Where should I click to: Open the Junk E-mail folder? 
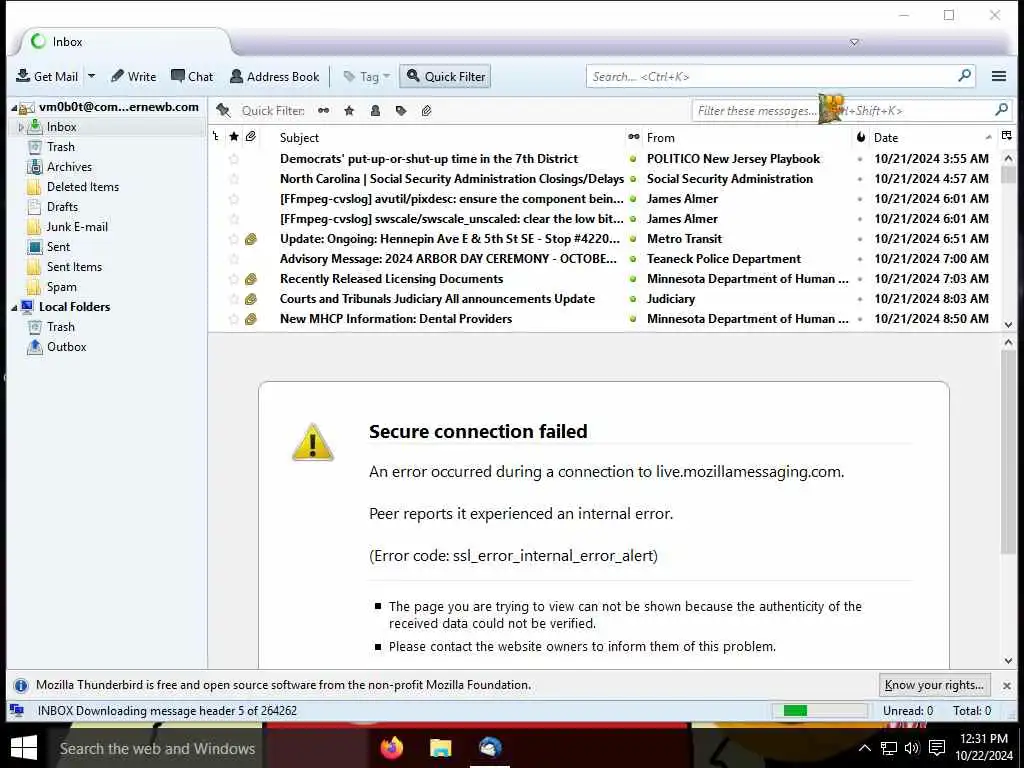coord(77,227)
